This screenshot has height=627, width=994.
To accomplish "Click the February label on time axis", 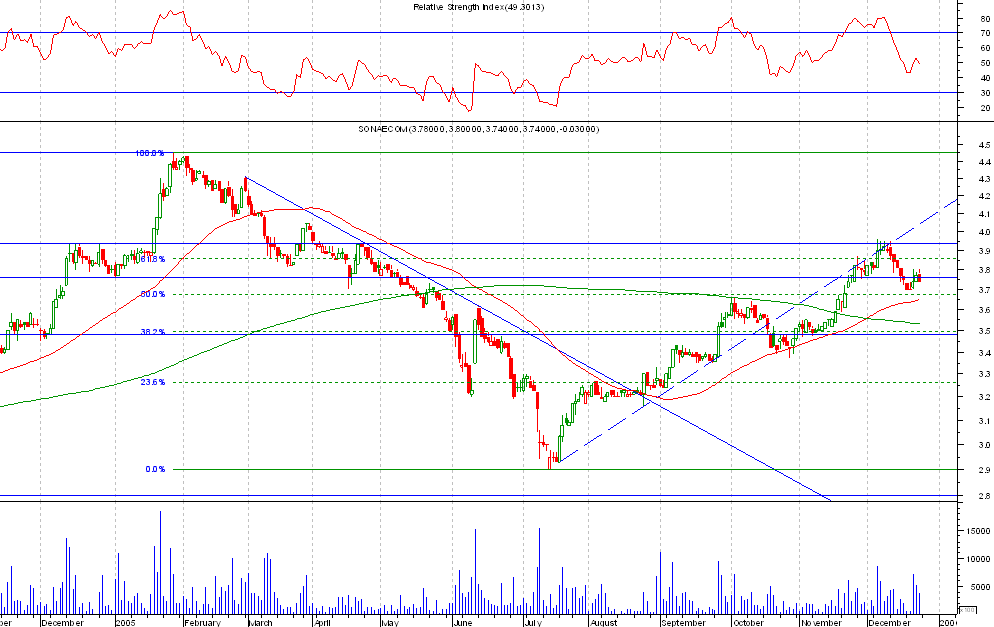I will 202,623.
